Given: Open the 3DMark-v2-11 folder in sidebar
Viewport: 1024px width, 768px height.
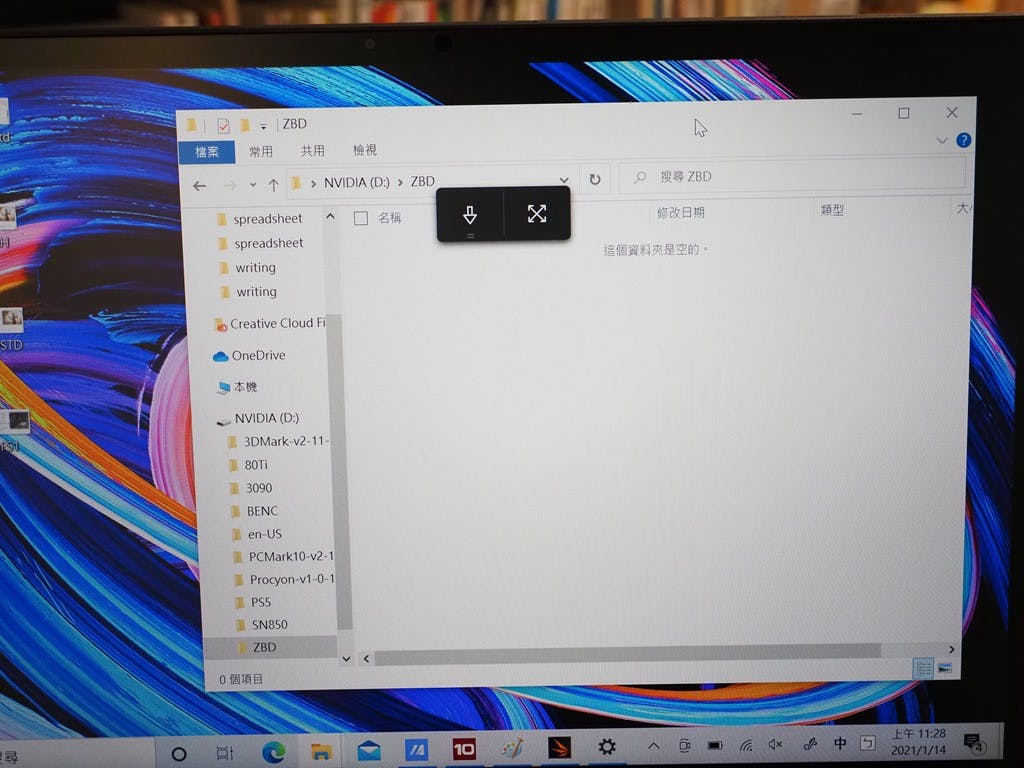Looking at the screenshot, I should (278, 441).
